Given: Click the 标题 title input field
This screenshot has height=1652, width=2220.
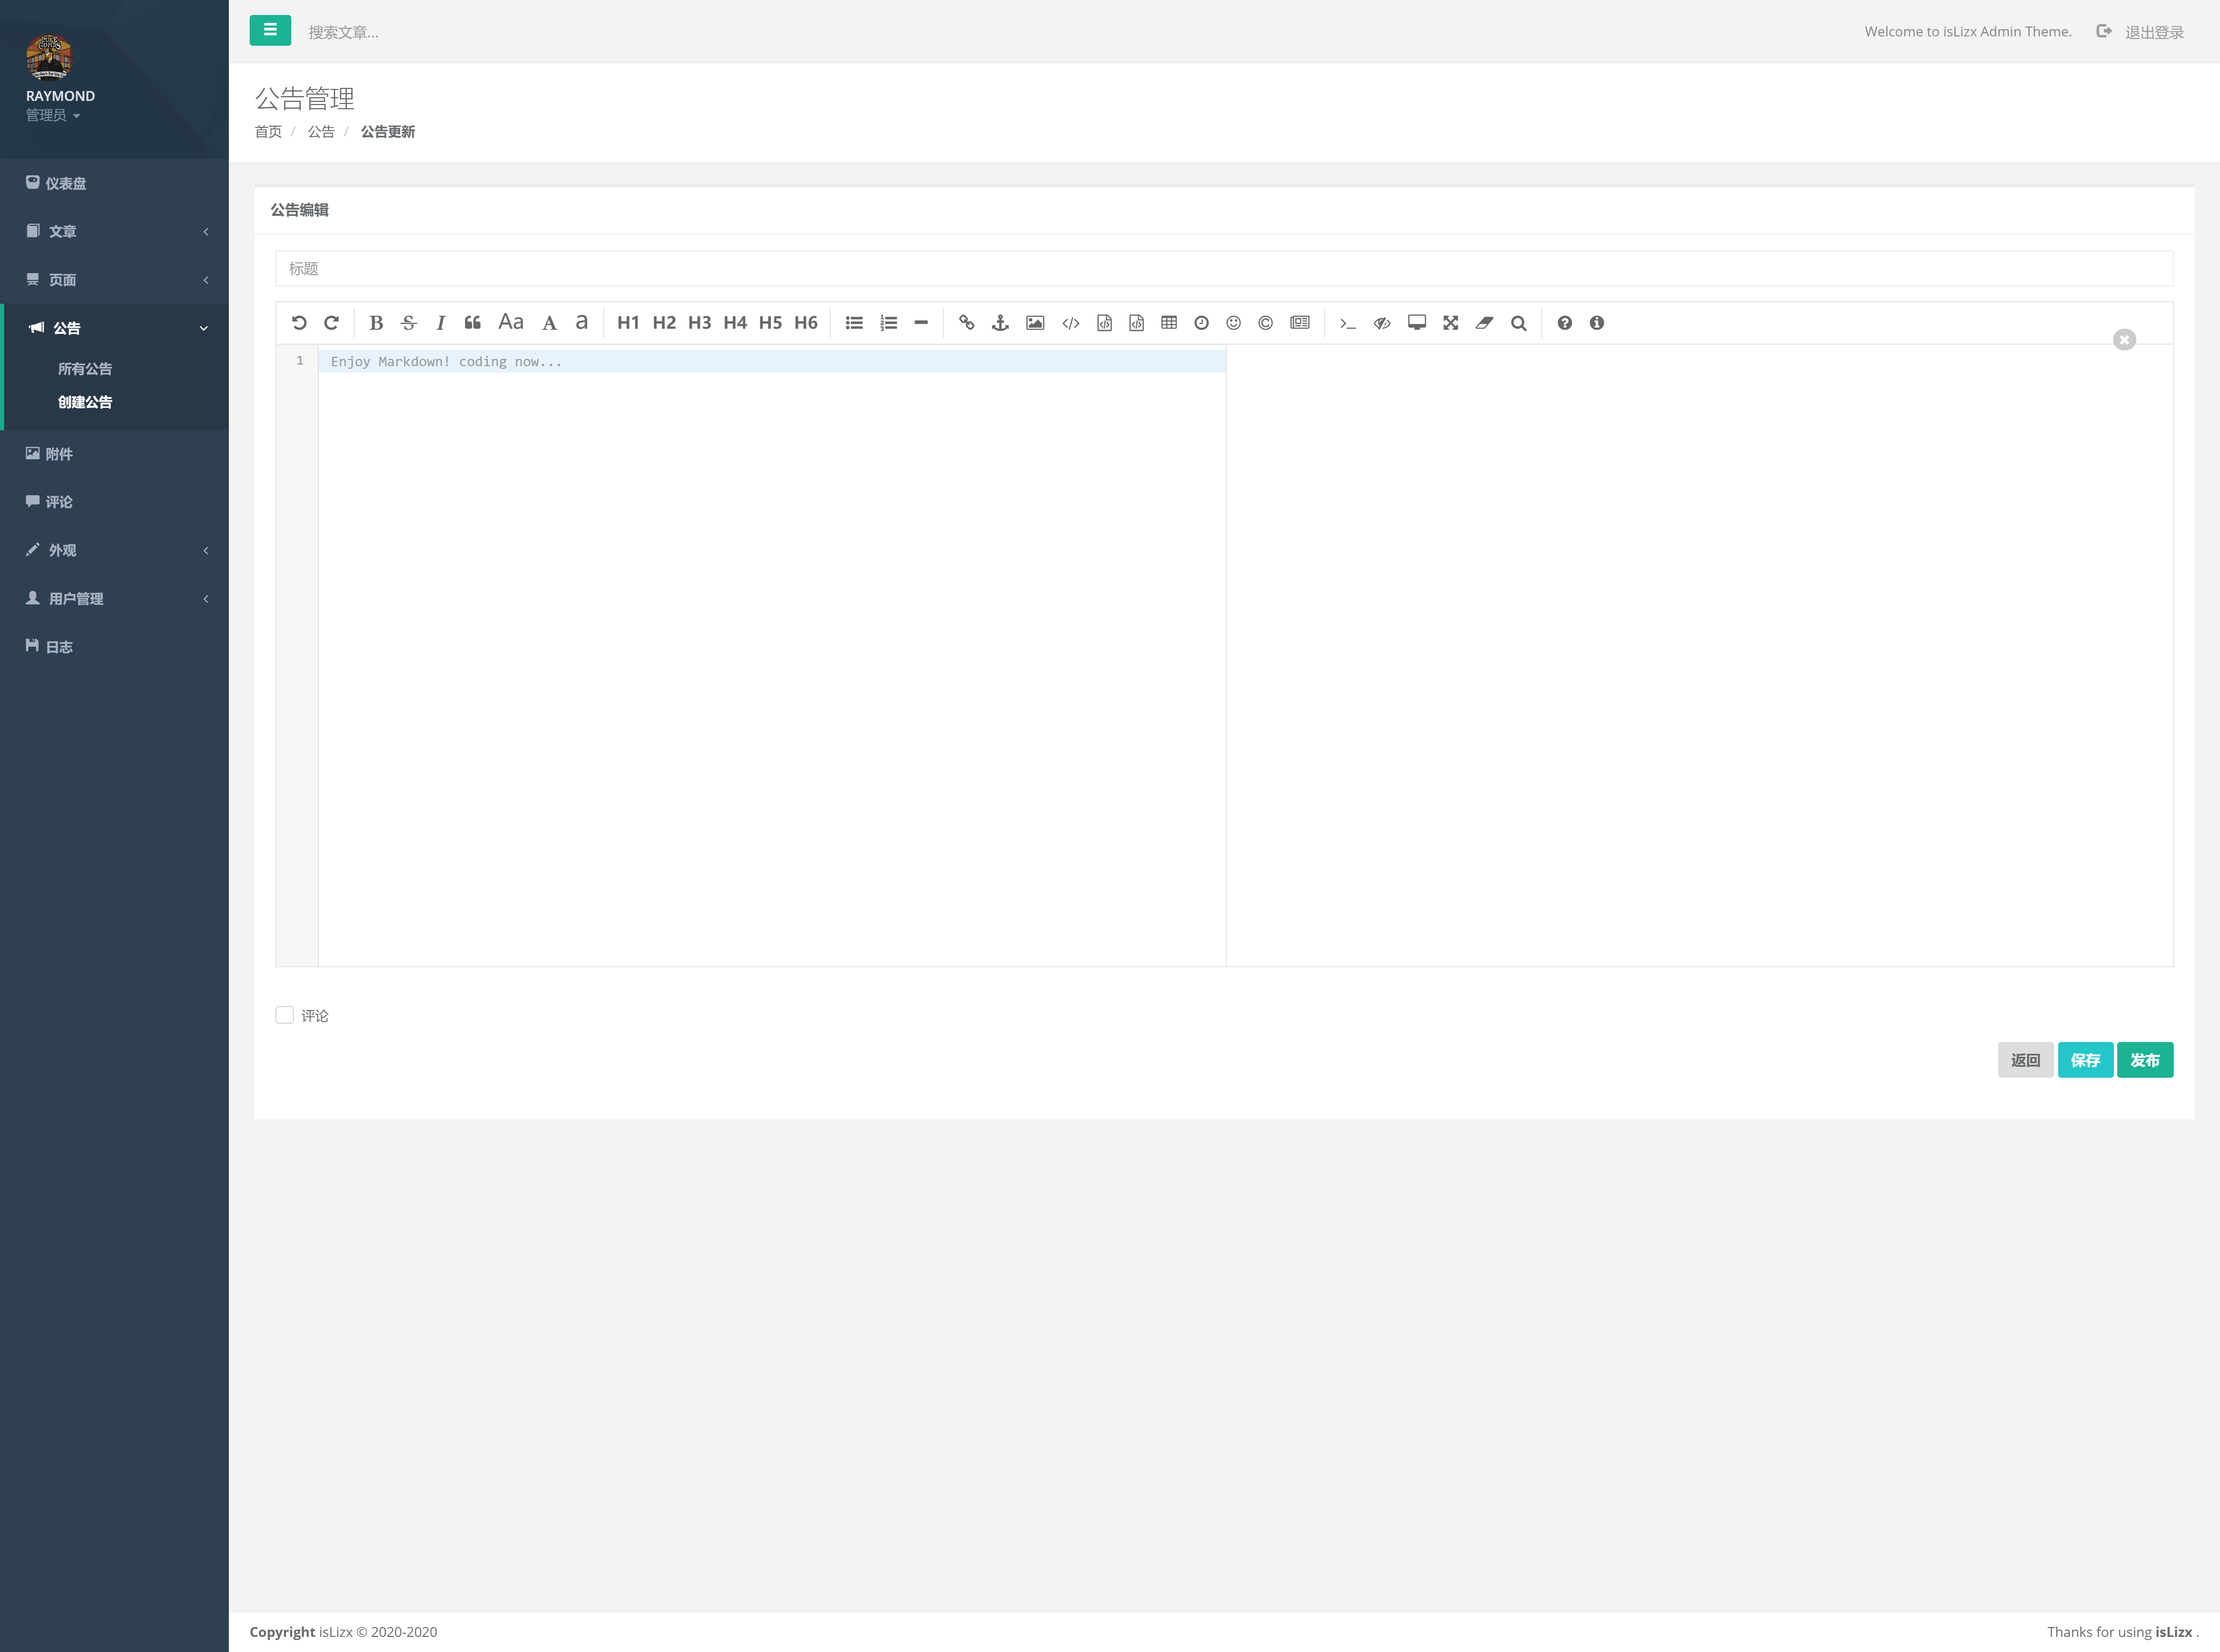Looking at the screenshot, I should pyautogui.click(x=1223, y=268).
